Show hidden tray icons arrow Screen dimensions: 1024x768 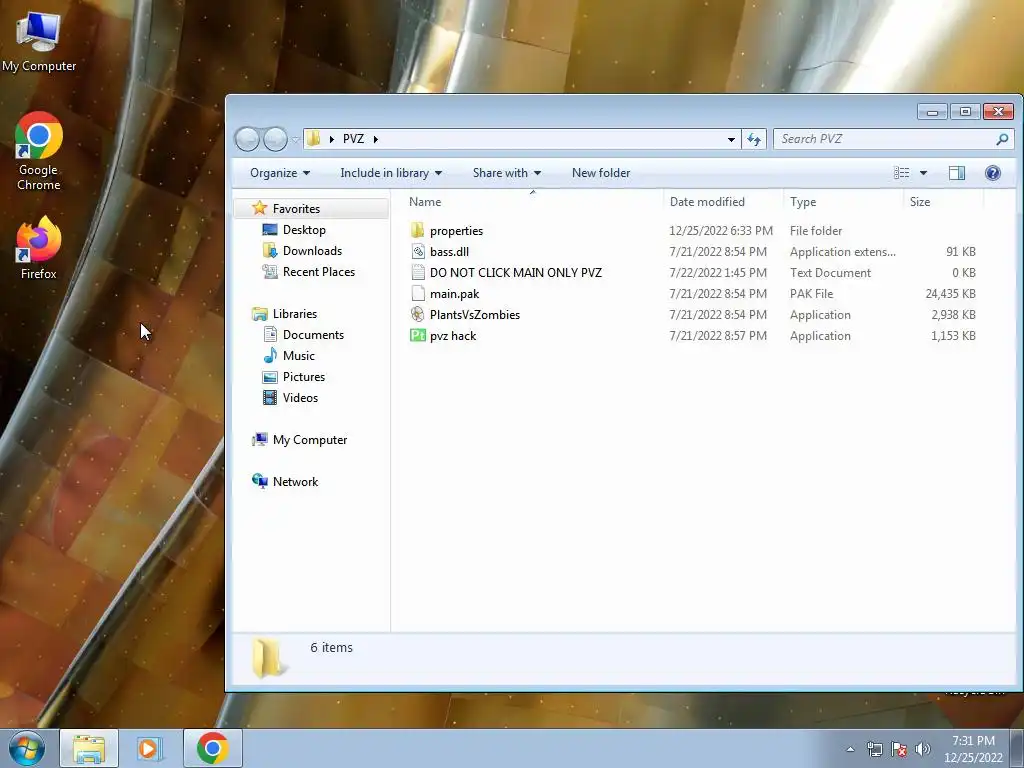point(850,749)
